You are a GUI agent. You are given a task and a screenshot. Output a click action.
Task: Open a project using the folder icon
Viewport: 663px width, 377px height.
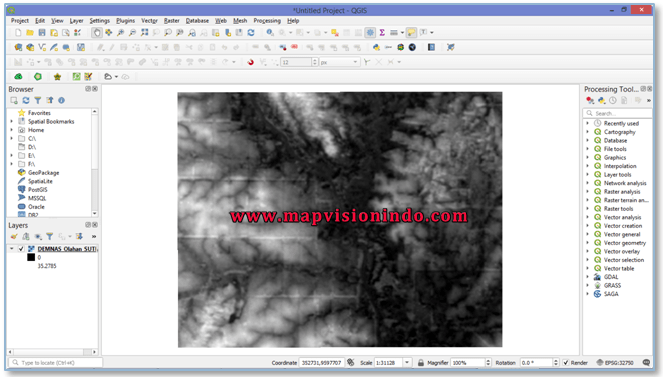(30, 33)
